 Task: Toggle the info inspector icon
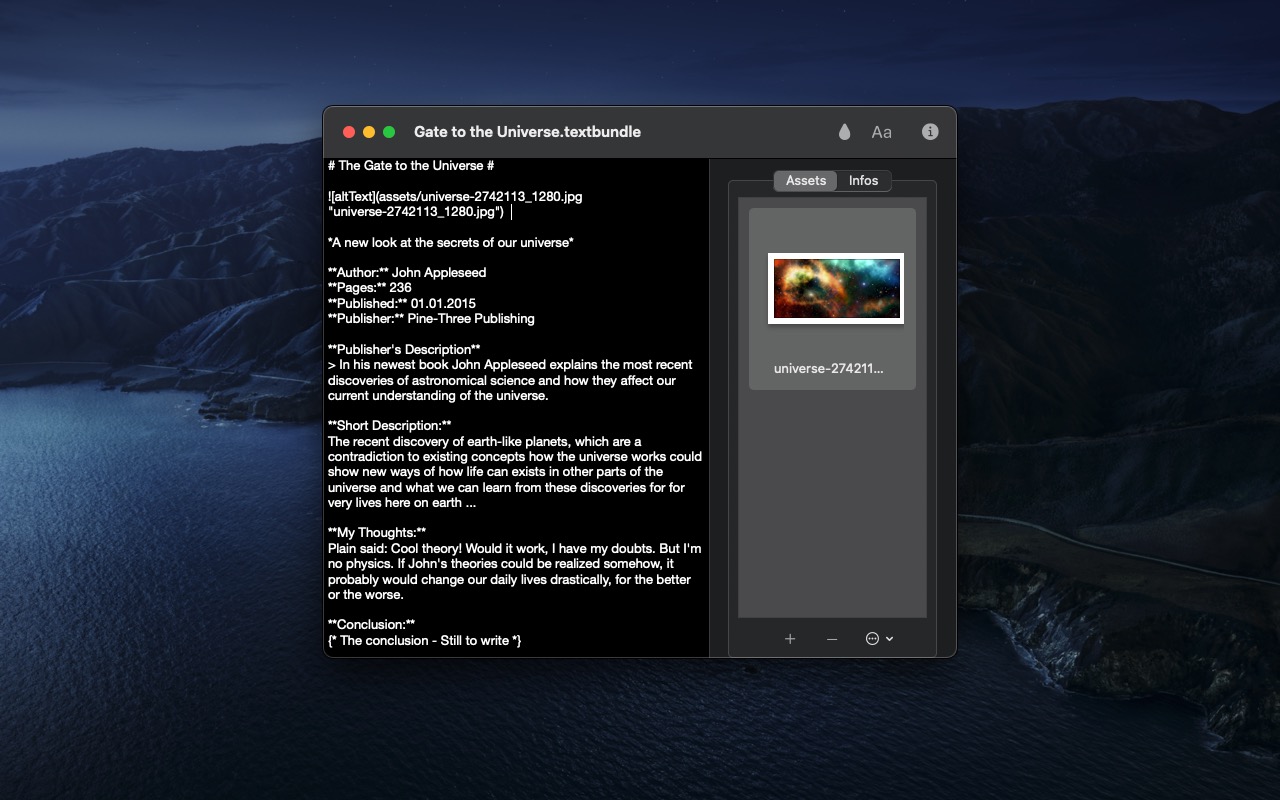[x=930, y=132]
